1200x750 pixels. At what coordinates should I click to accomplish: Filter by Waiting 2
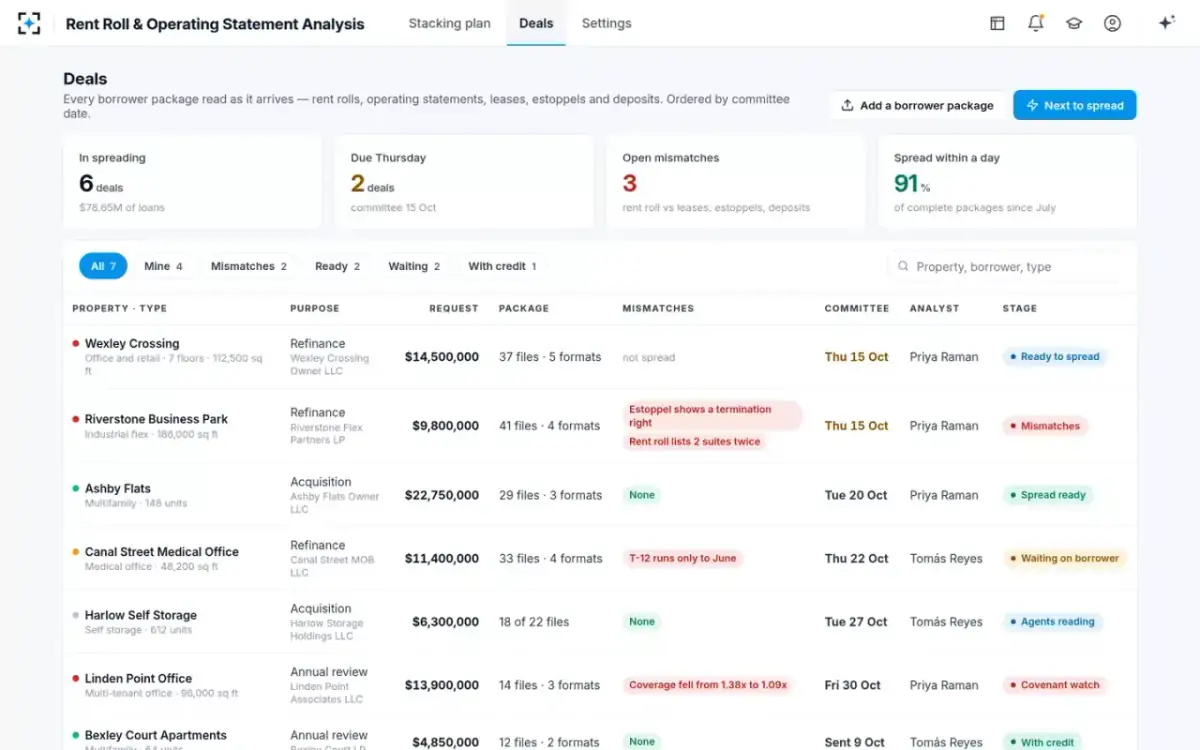[x=414, y=266]
